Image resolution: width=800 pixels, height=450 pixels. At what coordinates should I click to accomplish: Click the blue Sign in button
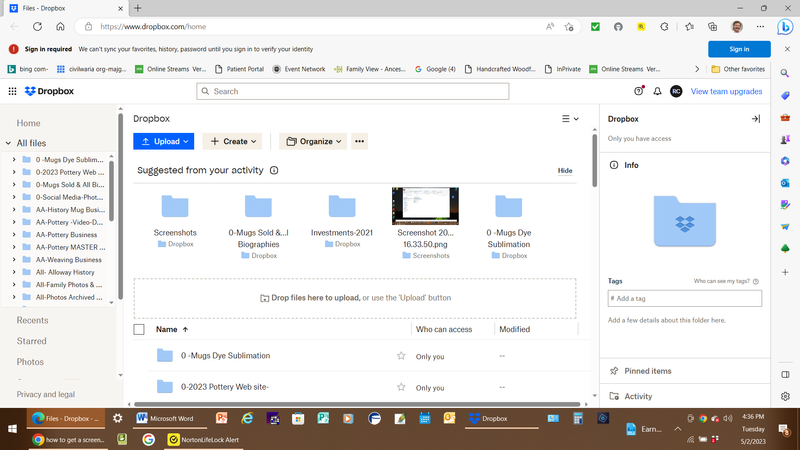[739, 49]
